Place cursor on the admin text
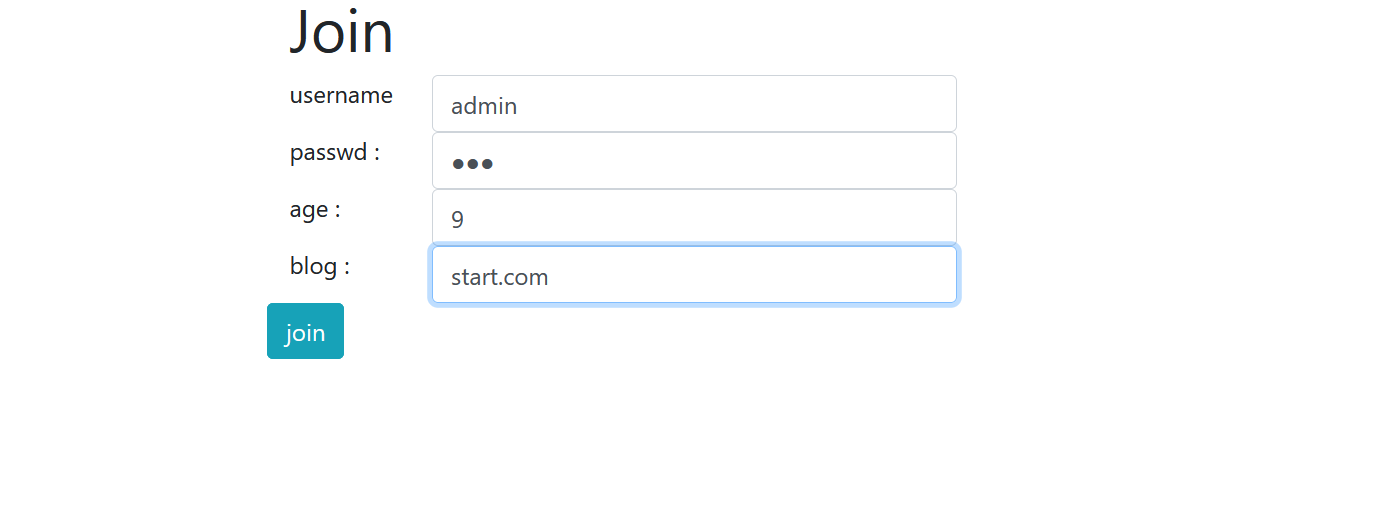 point(484,106)
